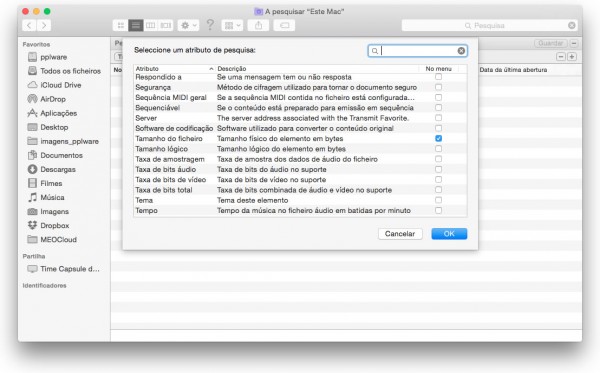Open MEOCloud in the sidebar
600x373 pixels.
click(52, 239)
